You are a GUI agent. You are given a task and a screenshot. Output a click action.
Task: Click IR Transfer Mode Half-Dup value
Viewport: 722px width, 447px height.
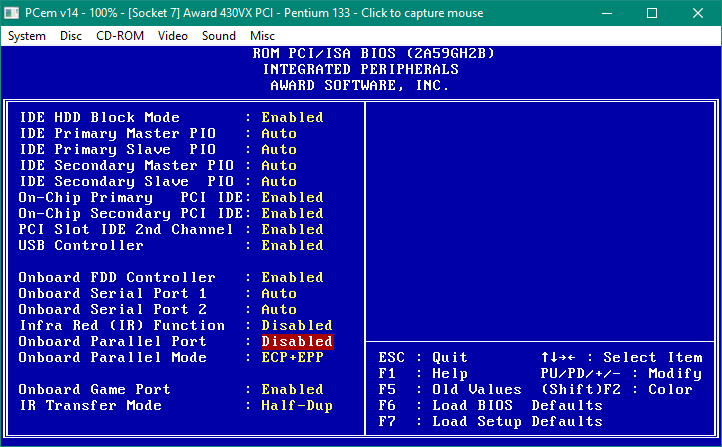click(297, 406)
